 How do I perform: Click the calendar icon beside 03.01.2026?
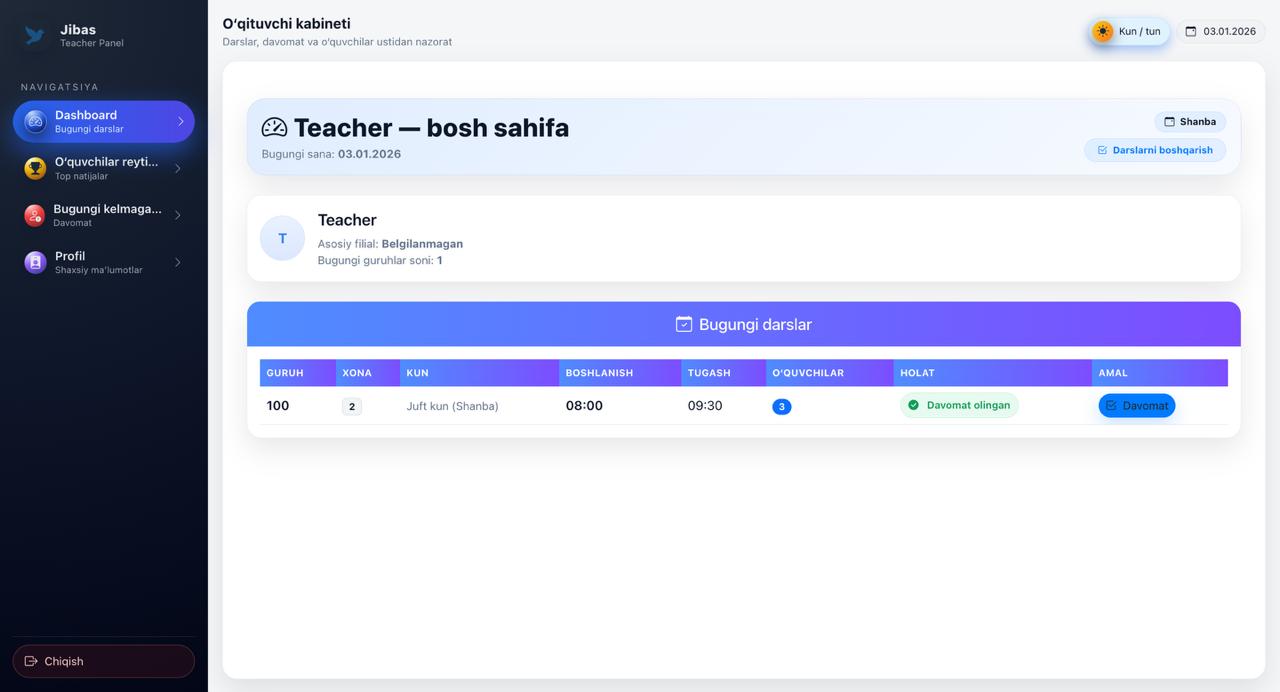1191,32
